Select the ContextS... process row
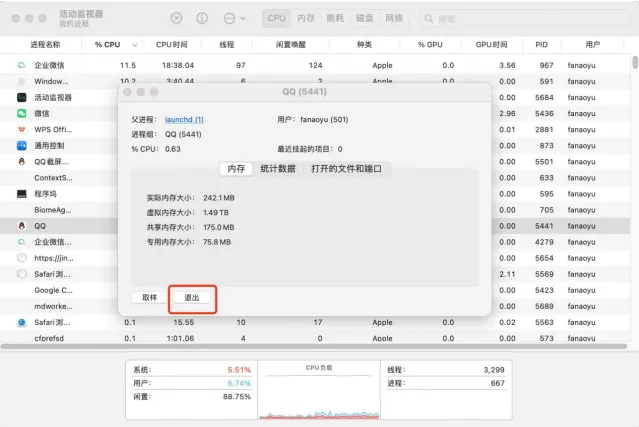 (x=315, y=178)
